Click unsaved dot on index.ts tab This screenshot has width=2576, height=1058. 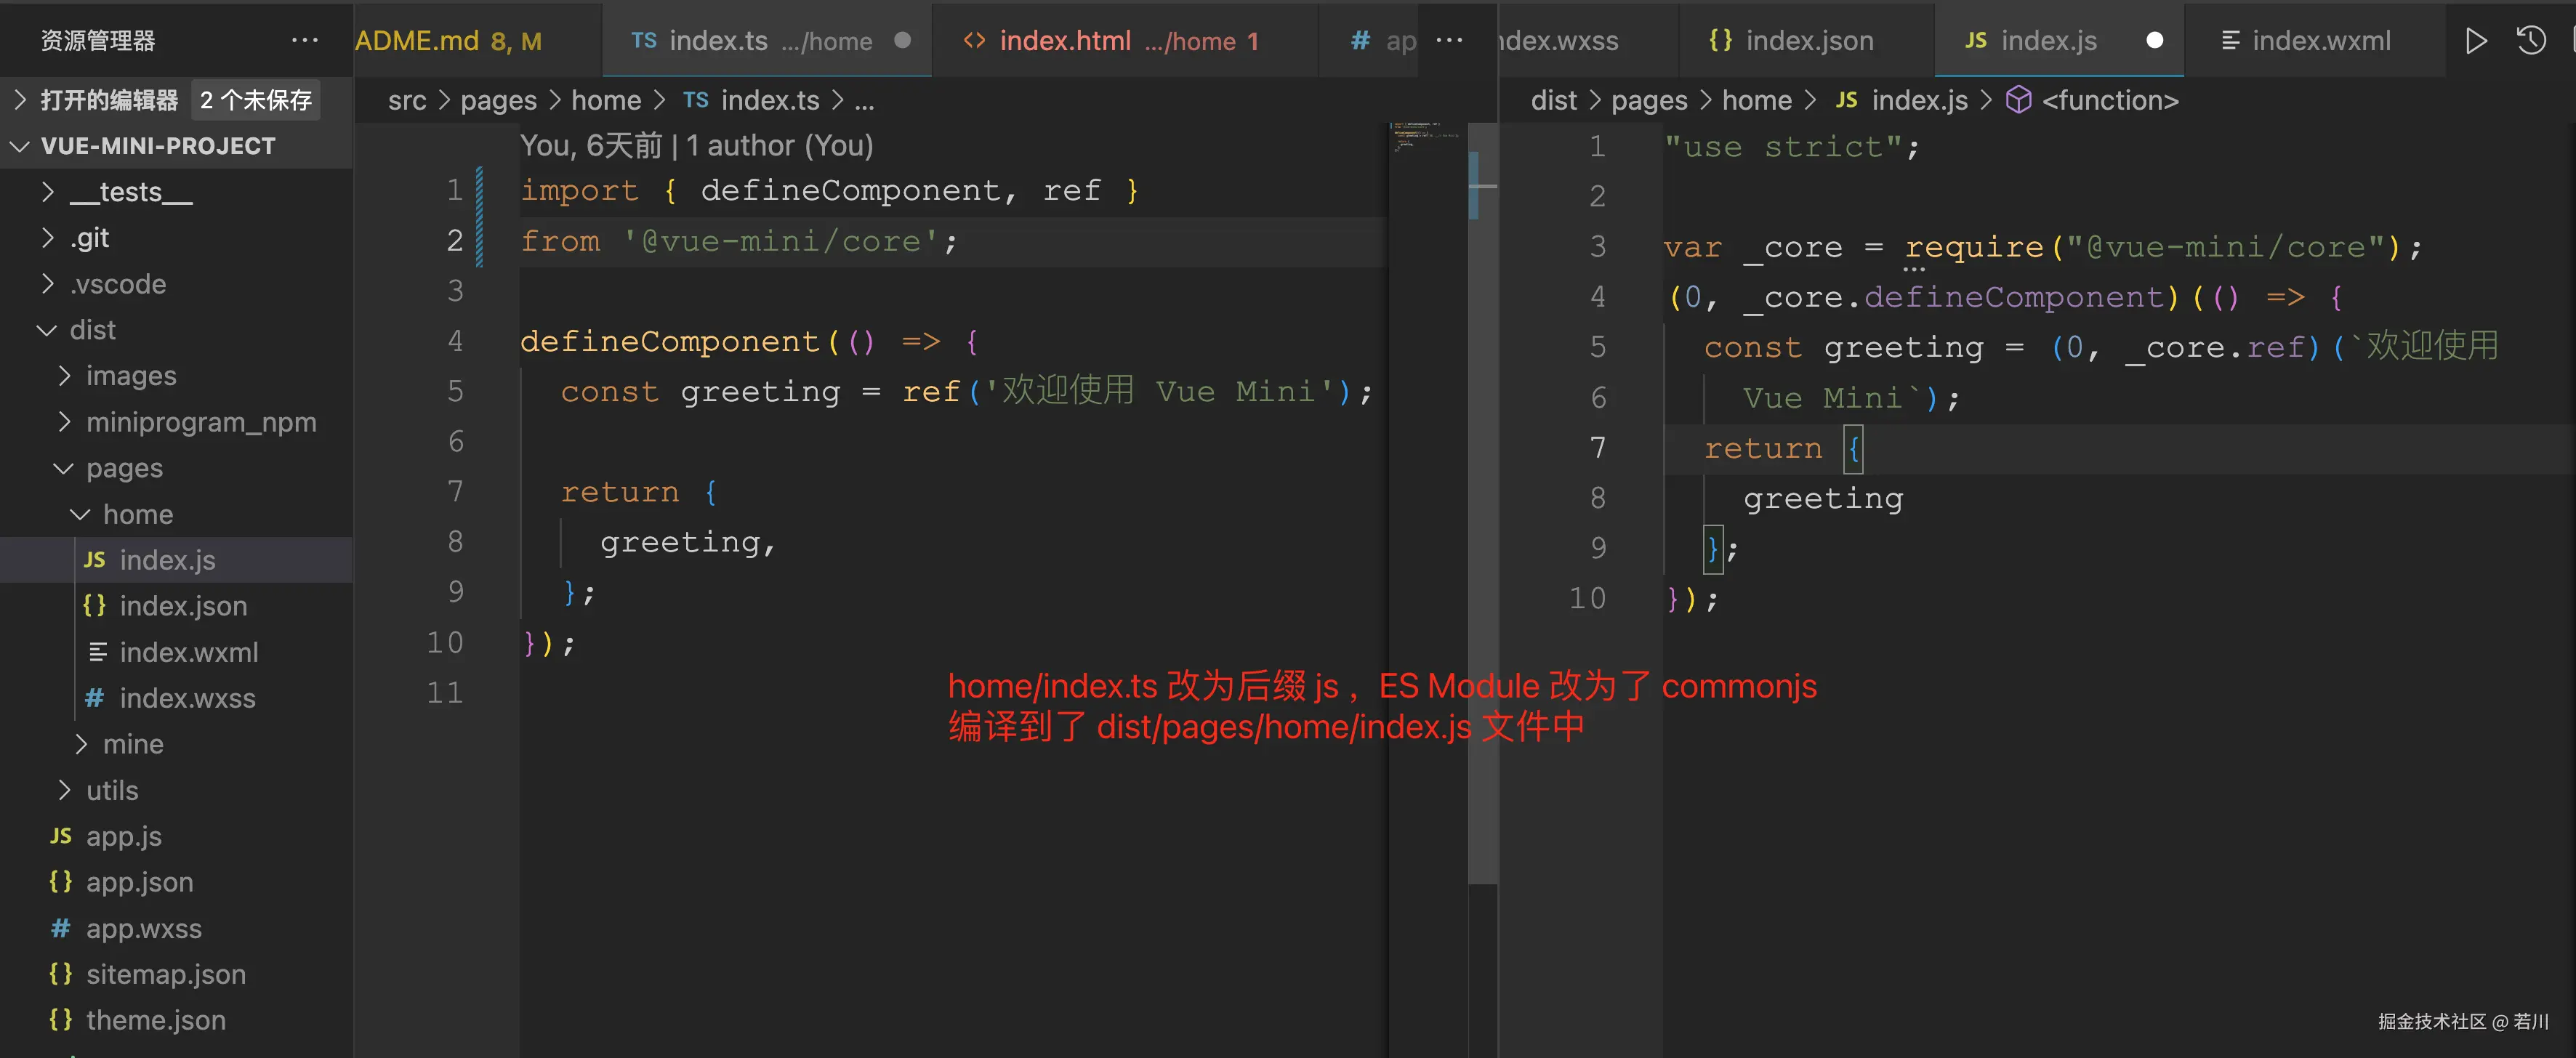point(902,41)
